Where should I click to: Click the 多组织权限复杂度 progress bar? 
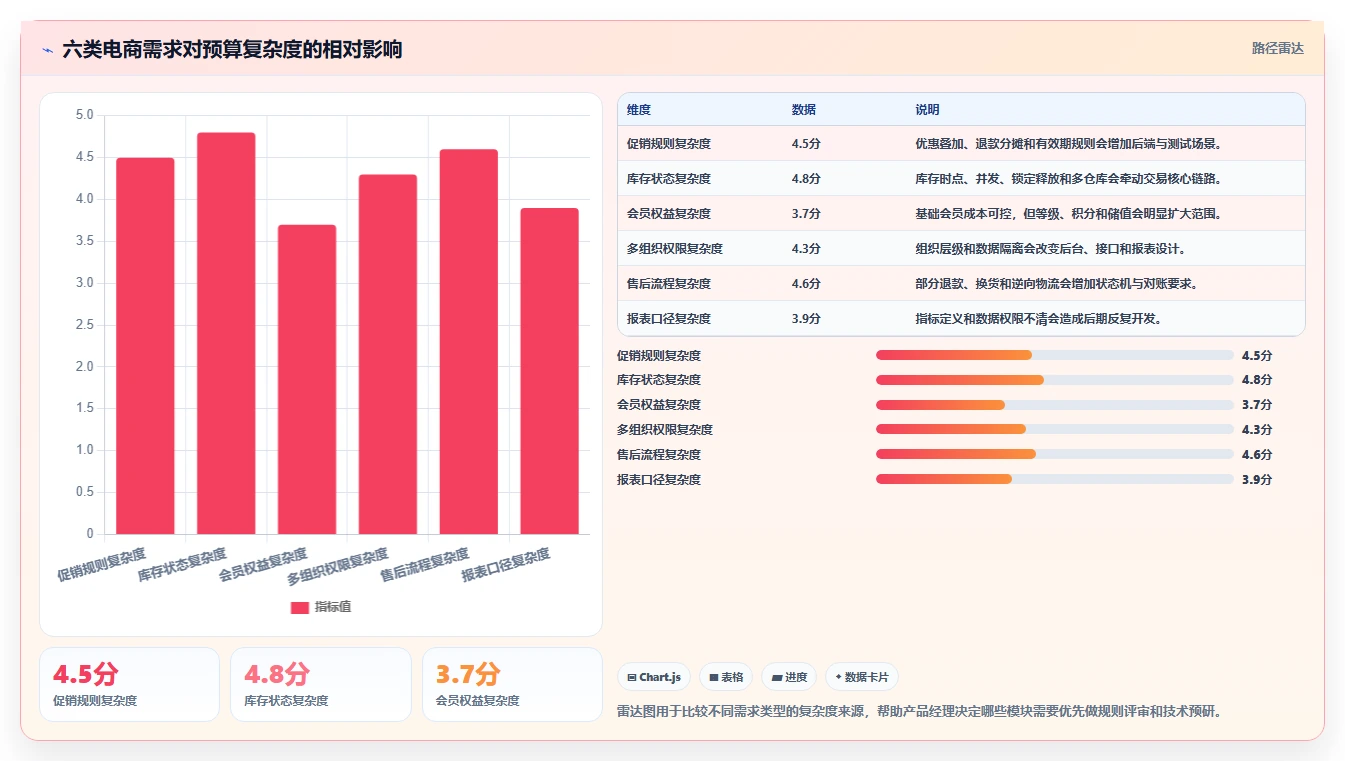point(1054,430)
